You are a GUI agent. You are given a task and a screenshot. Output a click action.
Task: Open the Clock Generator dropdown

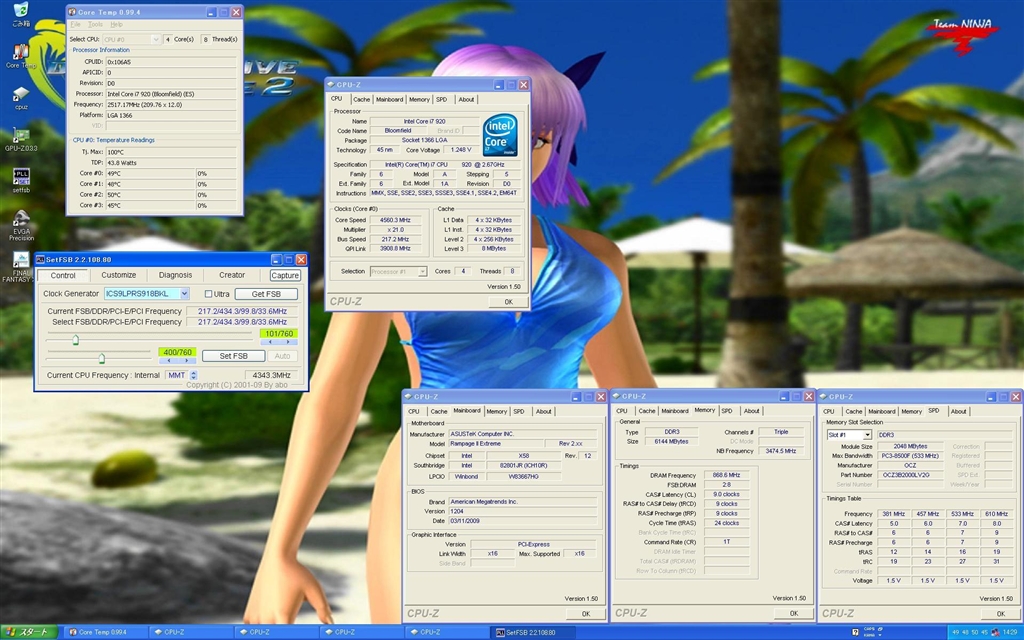click(184, 294)
